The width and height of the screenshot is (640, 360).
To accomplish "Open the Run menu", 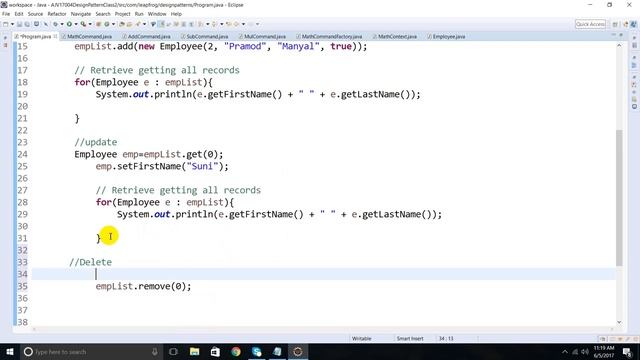I will click(139, 14).
